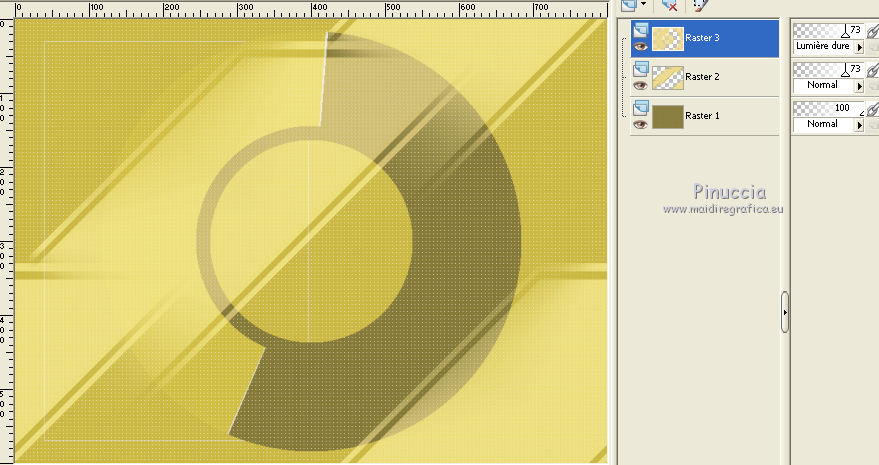Image resolution: width=879 pixels, height=465 pixels.
Task: Hide the Raster 1 layer via its eye icon
Action: (x=641, y=124)
